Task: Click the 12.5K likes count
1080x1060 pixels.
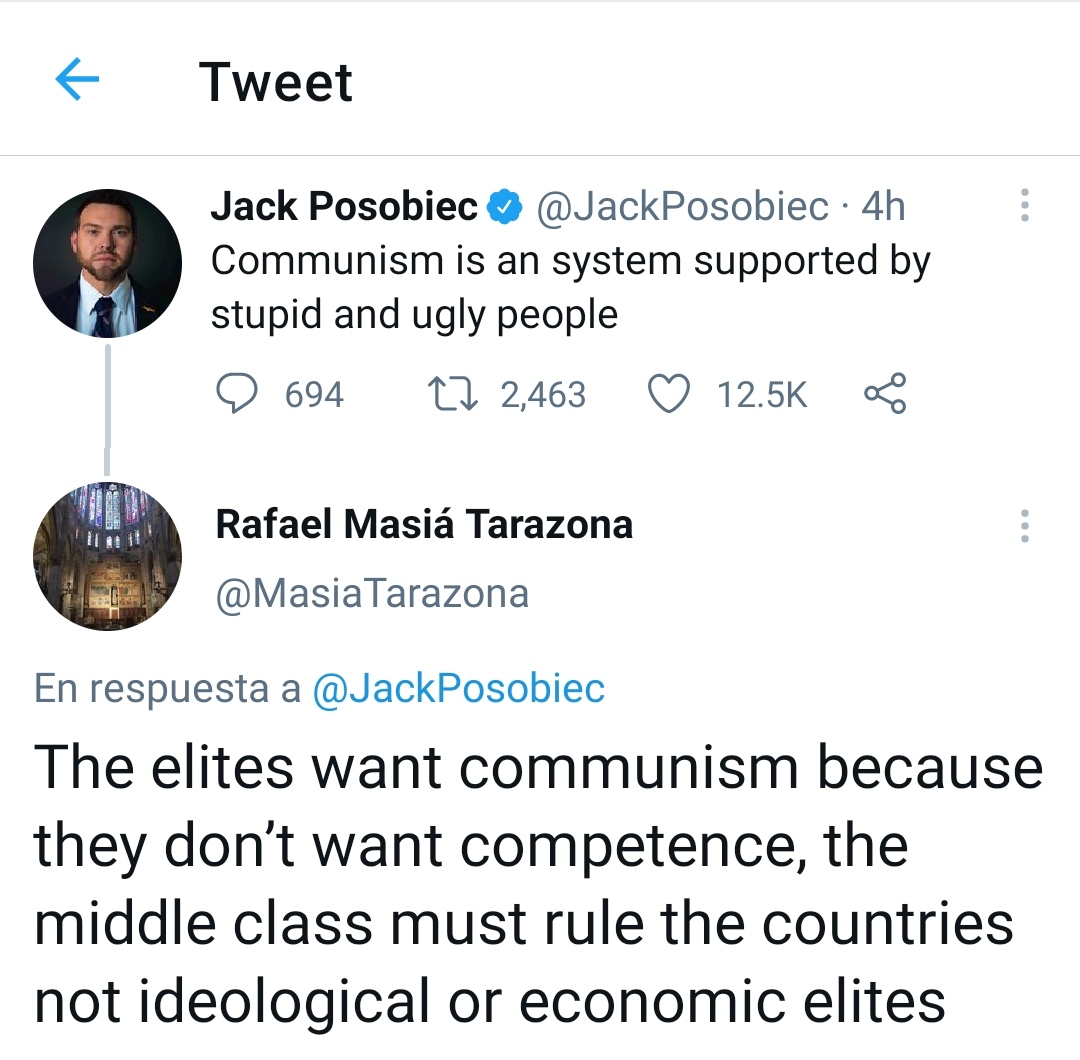Action: tap(761, 395)
